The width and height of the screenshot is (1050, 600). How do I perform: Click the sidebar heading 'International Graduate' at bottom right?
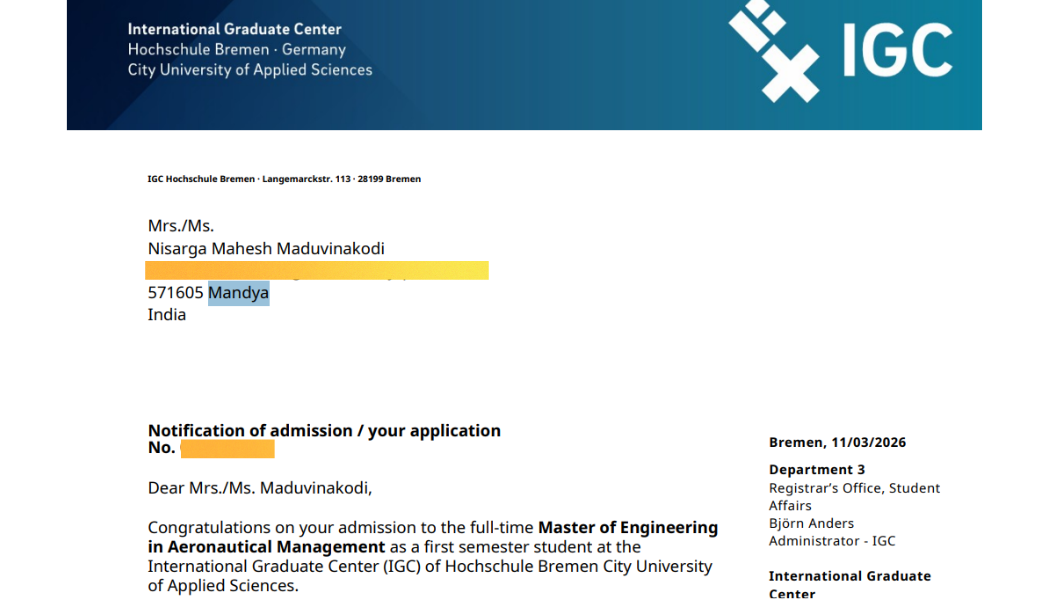point(850,576)
